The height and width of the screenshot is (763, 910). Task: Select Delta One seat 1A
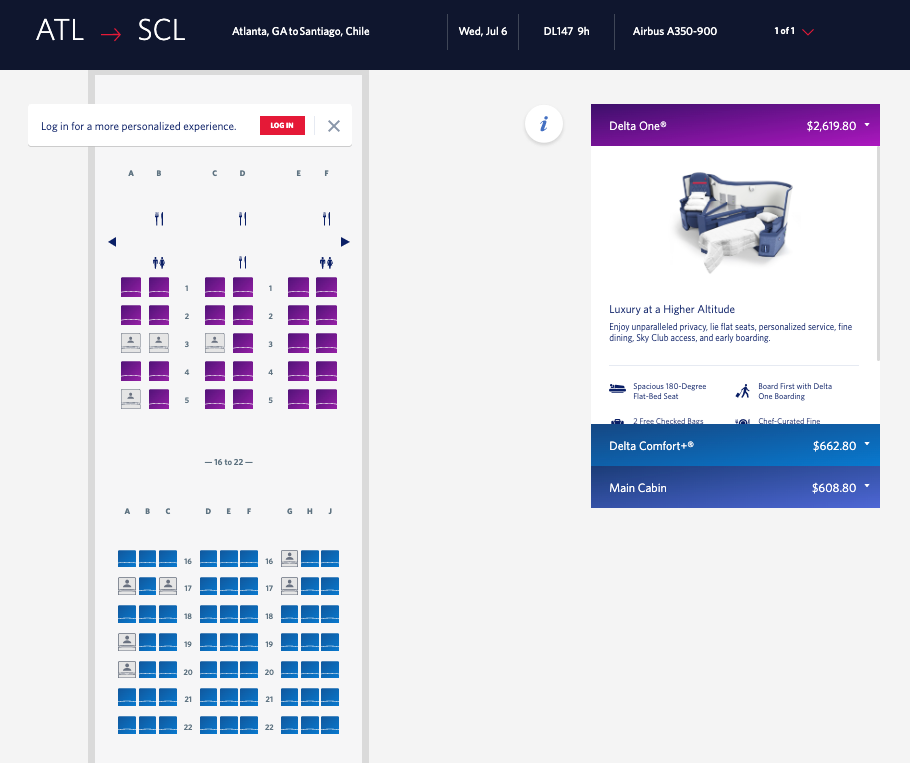[131, 288]
